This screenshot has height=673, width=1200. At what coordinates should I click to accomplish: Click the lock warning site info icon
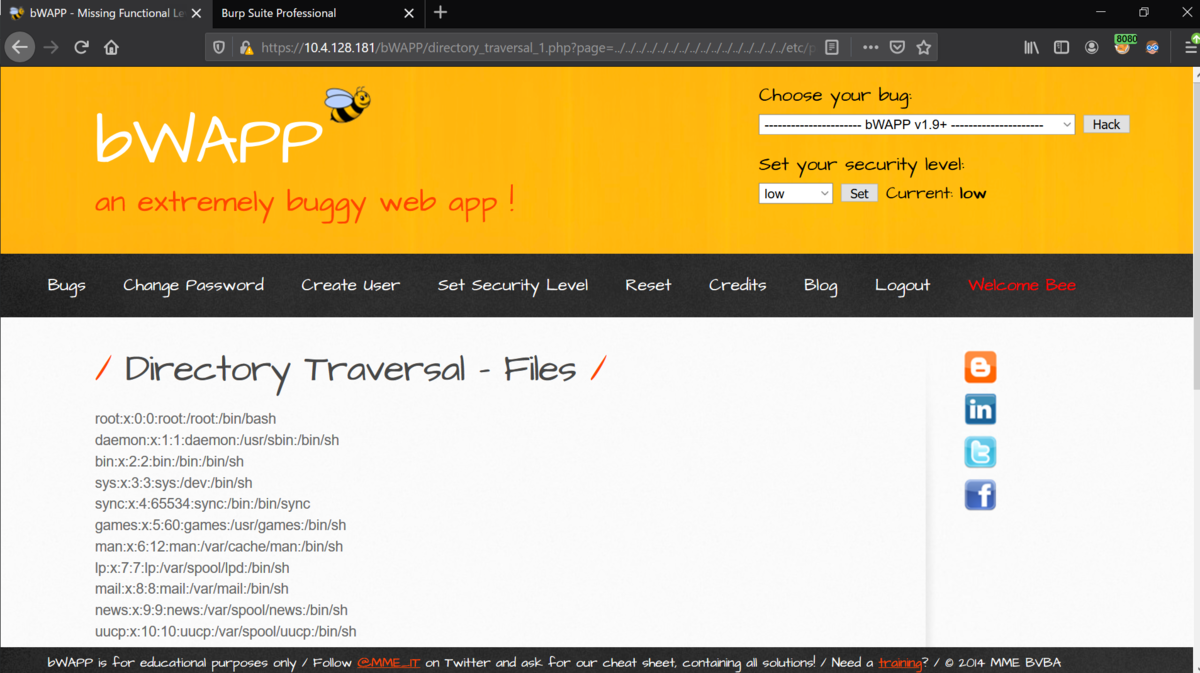coord(245,47)
